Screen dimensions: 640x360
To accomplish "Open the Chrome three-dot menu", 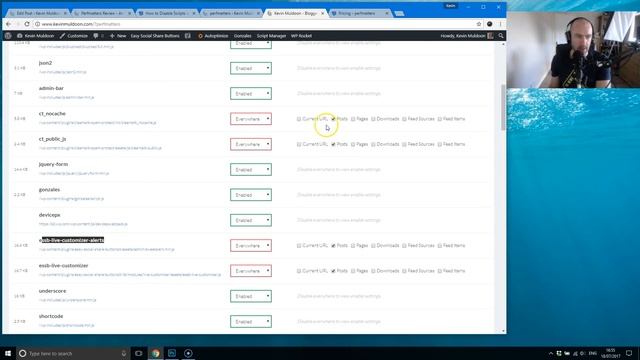I will pos(500,24).
